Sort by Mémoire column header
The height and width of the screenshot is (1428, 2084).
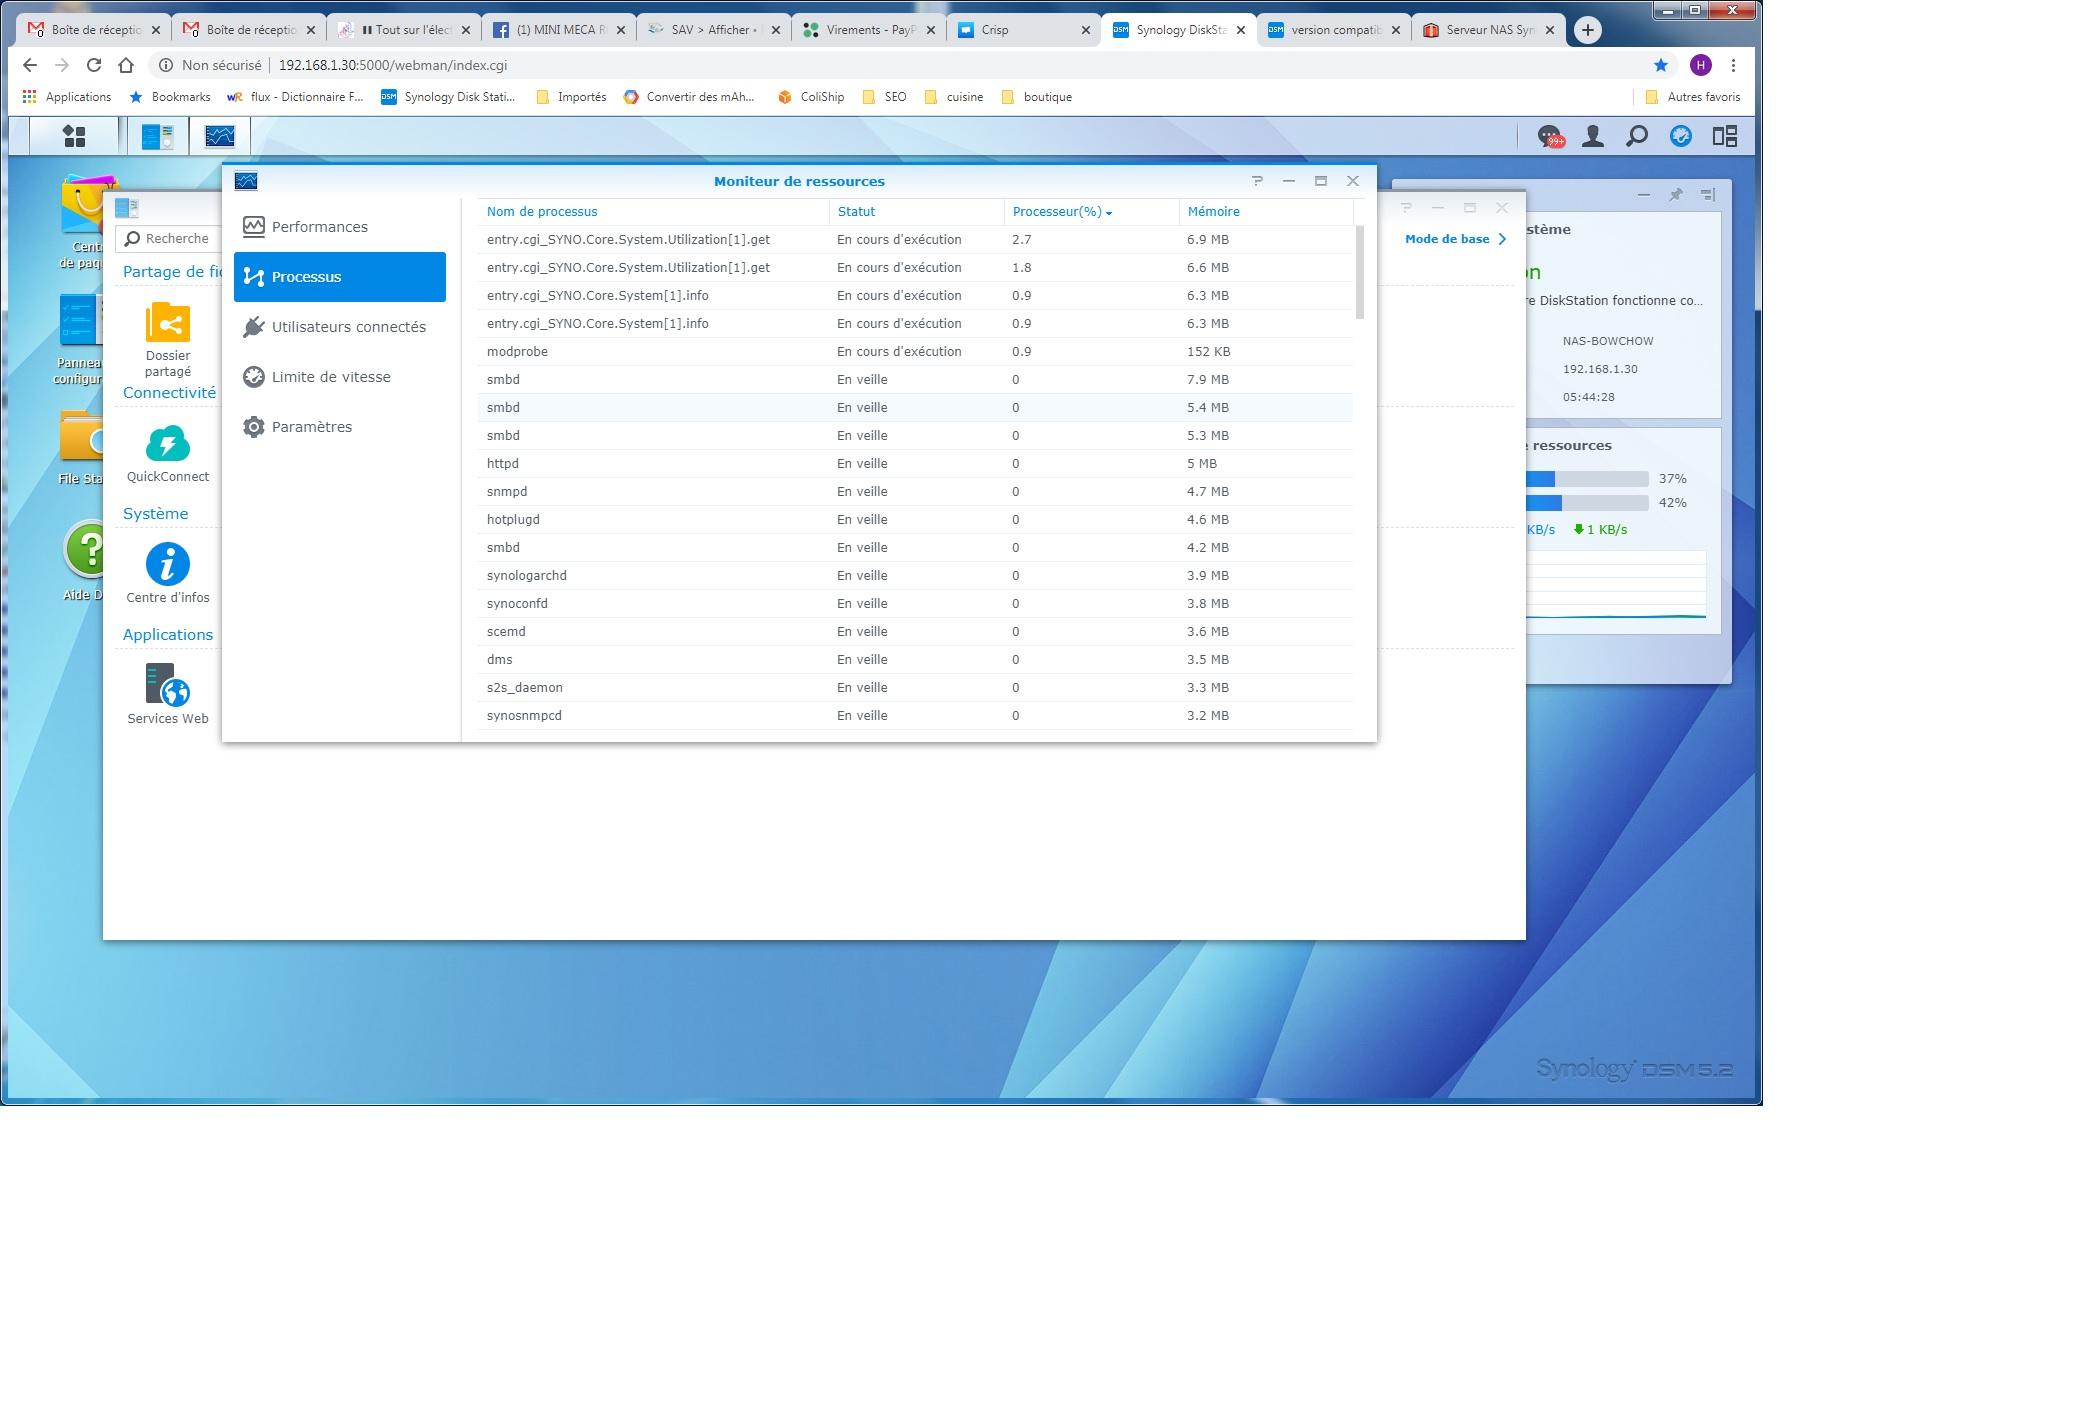[1213, 212]
